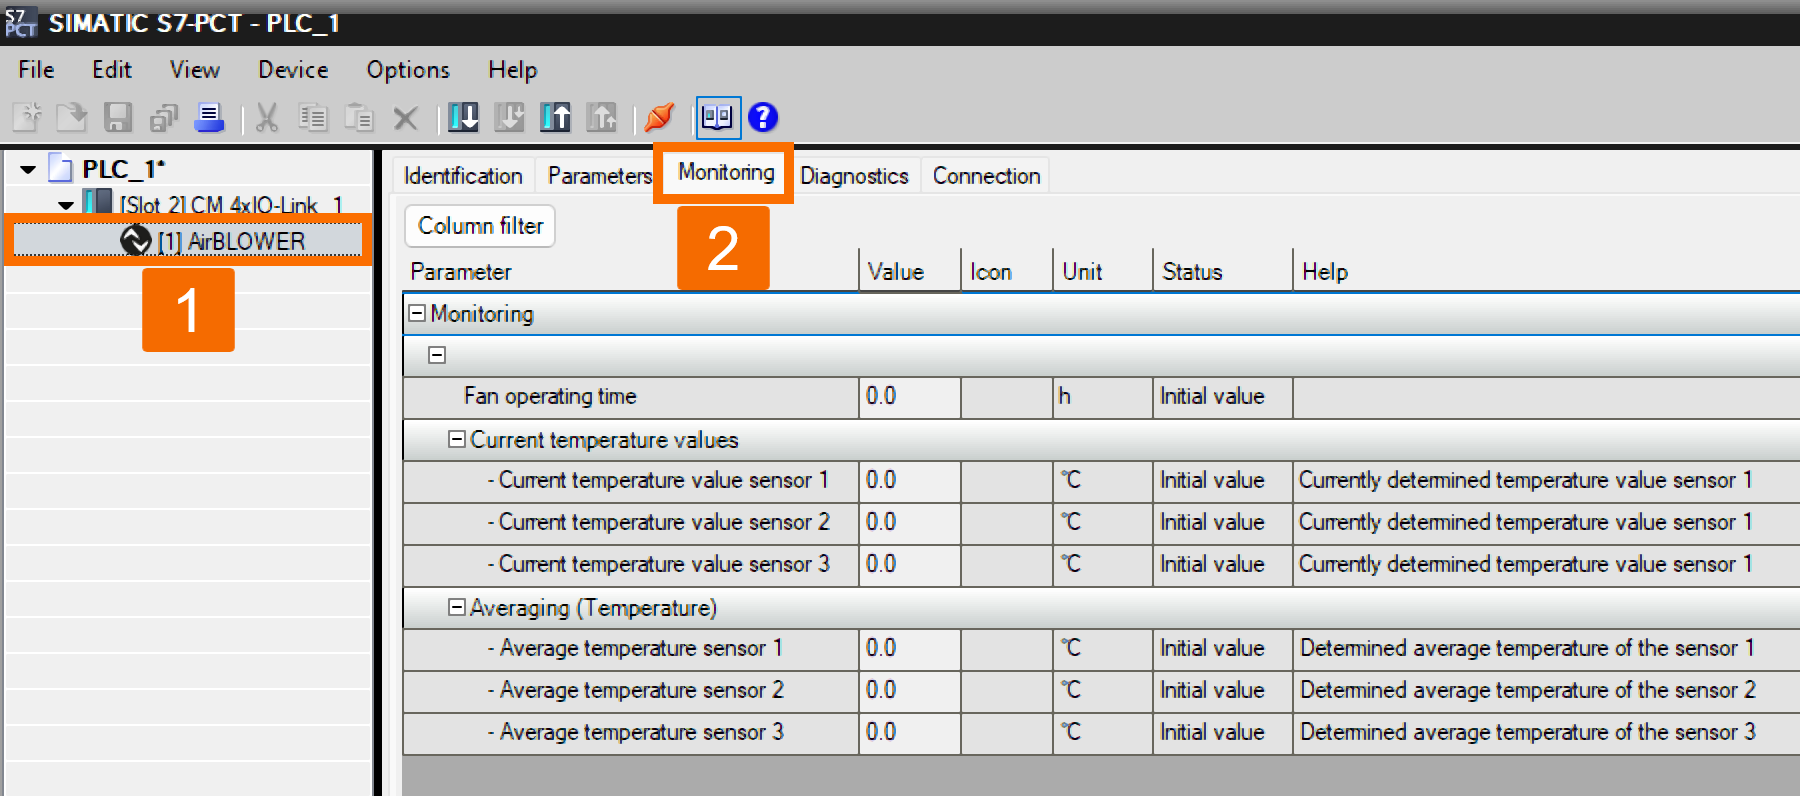
Task: Click the Copy icon in toolbar
Action: click(313, 118)
